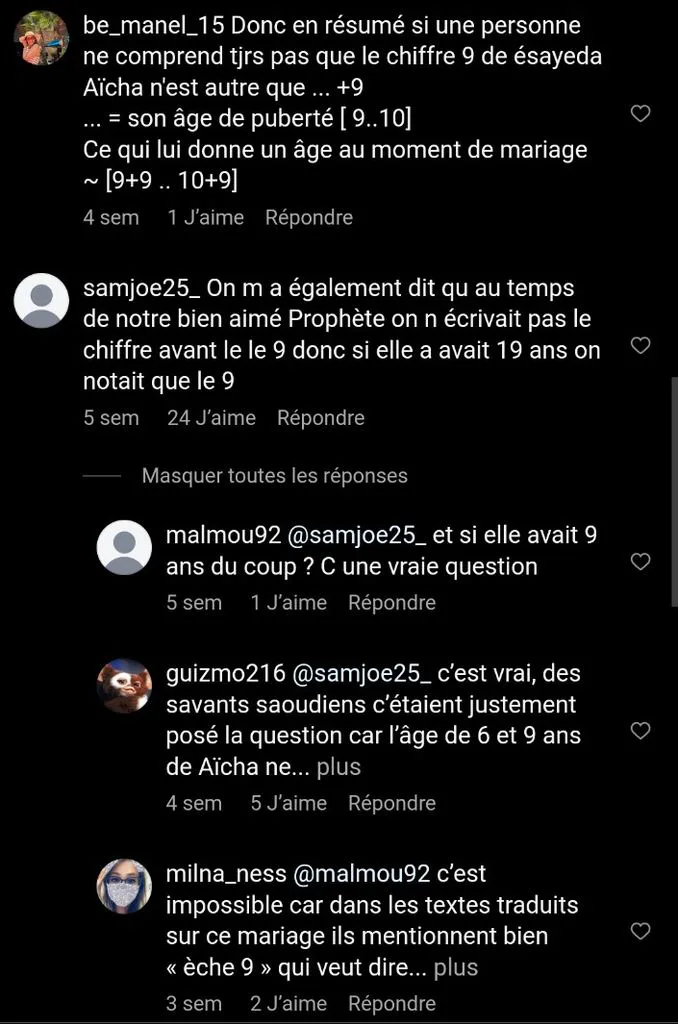View the 24 J'aime on samjoe25_'s comment
678x1024 pixels.
211,418
